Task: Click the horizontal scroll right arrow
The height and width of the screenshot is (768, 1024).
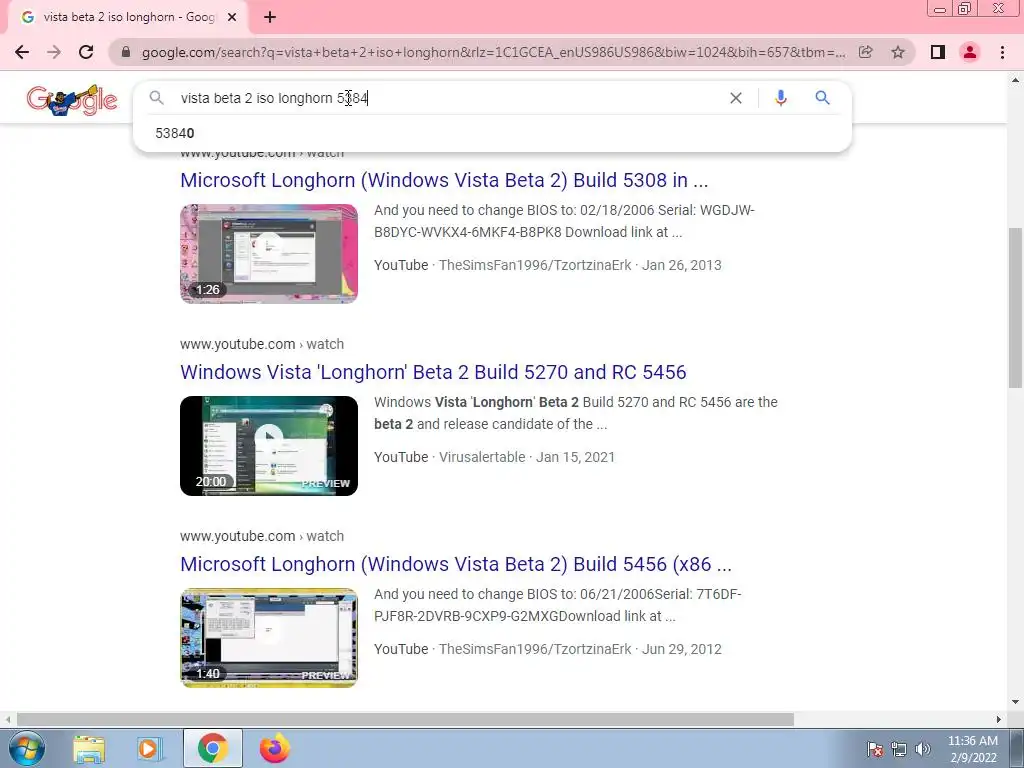Action: point(999,720)
